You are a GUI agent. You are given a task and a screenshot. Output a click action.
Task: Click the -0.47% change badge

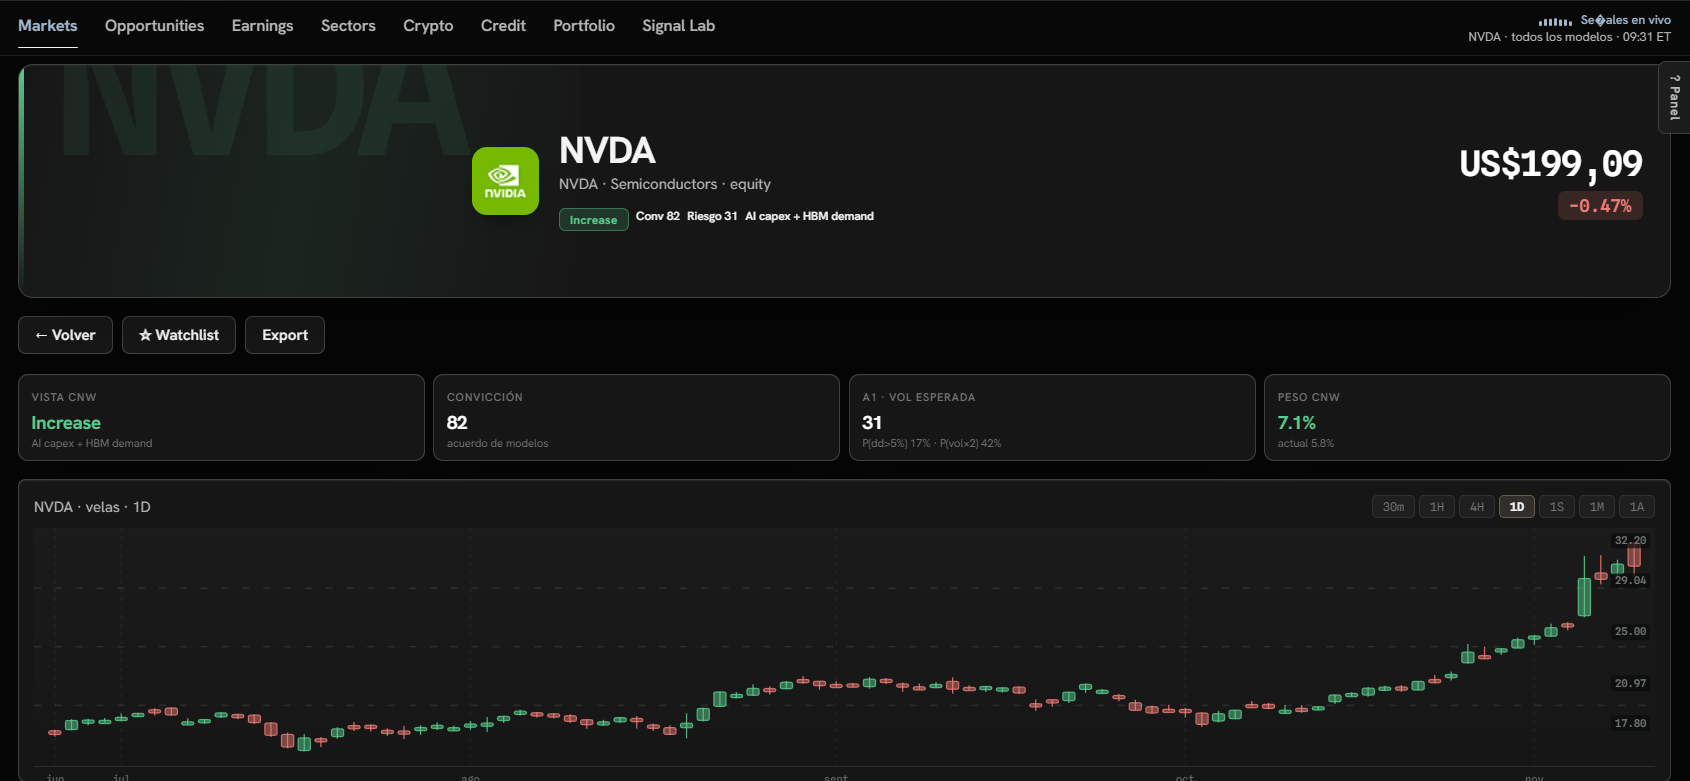click(x=1600, y=206)
